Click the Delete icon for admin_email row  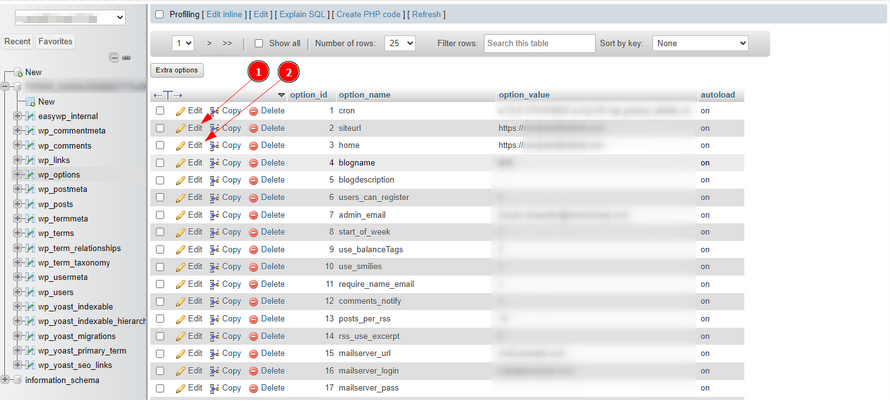coord(254,215)
